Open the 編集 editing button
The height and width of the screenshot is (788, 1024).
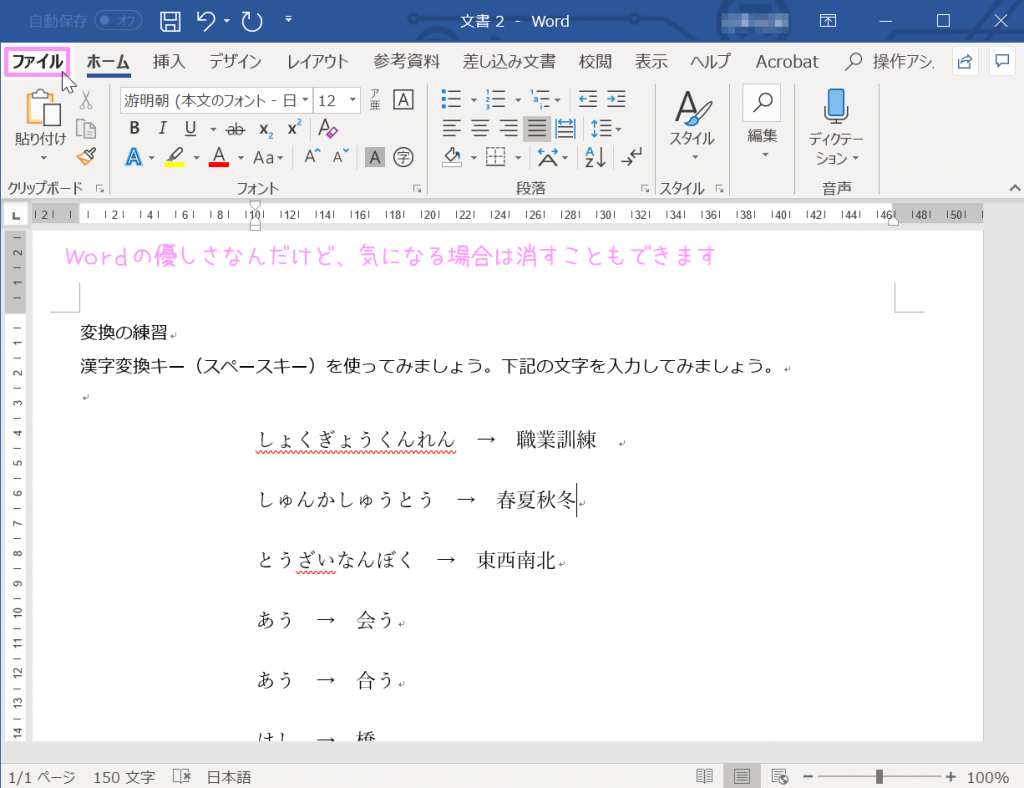(x=762, y=122)
